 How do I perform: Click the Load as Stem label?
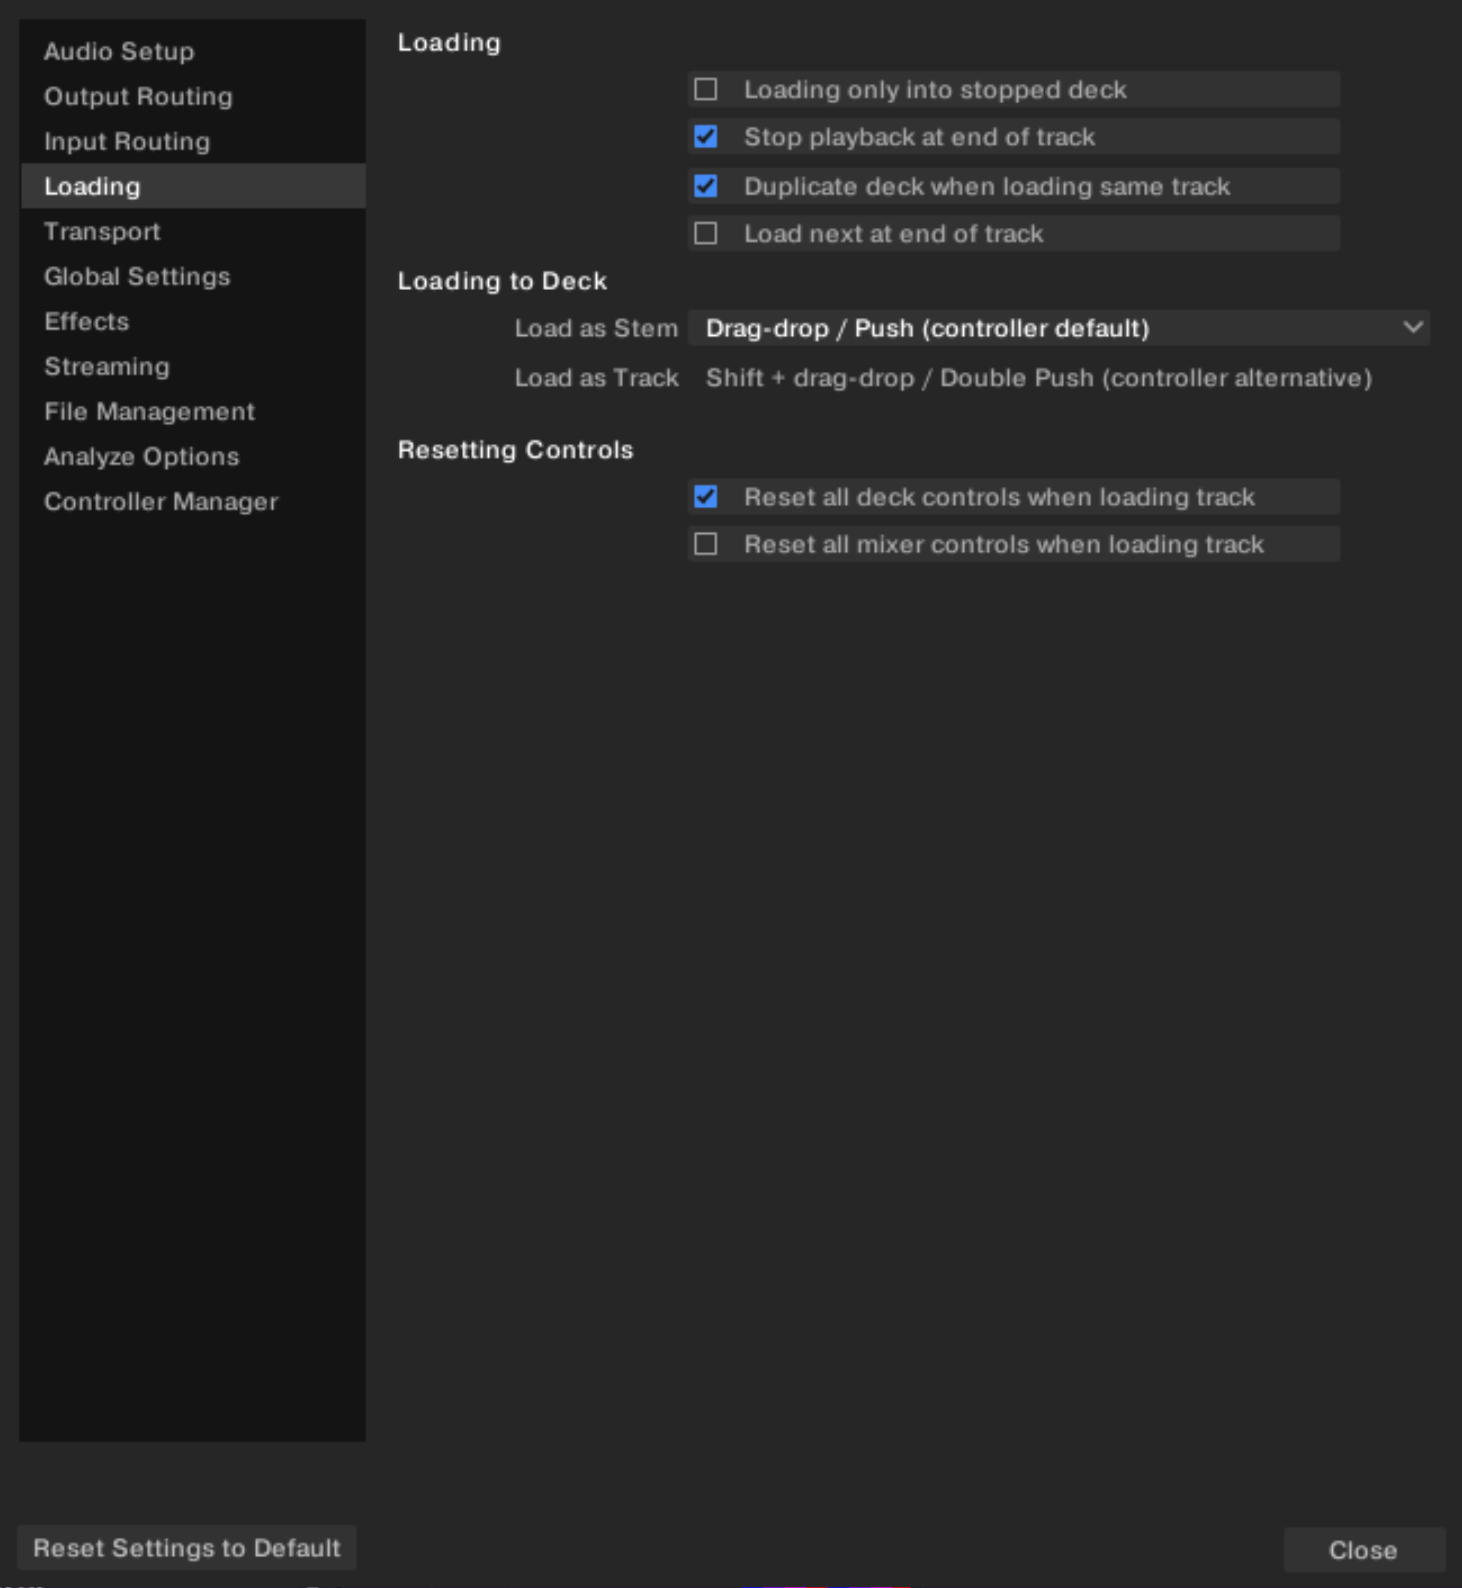[x=596, y=328]
